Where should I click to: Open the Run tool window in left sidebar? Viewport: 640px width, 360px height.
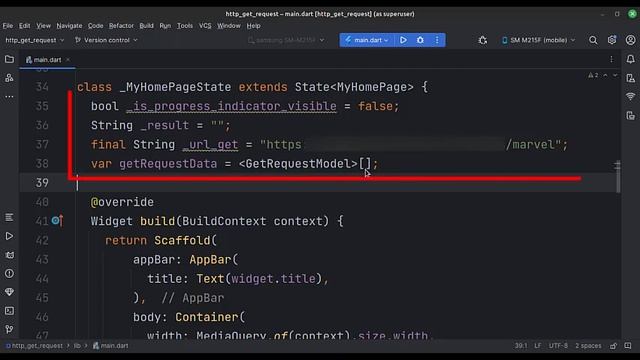[x=9, y=236]
